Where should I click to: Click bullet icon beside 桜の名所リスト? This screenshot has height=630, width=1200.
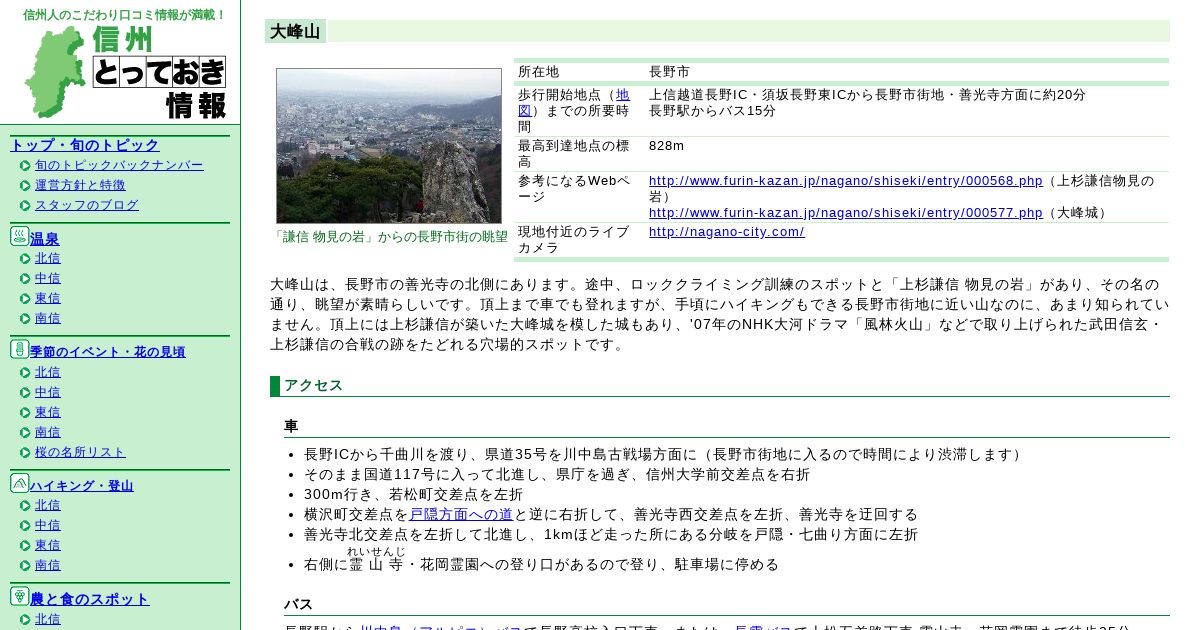[x=25, y=453]
